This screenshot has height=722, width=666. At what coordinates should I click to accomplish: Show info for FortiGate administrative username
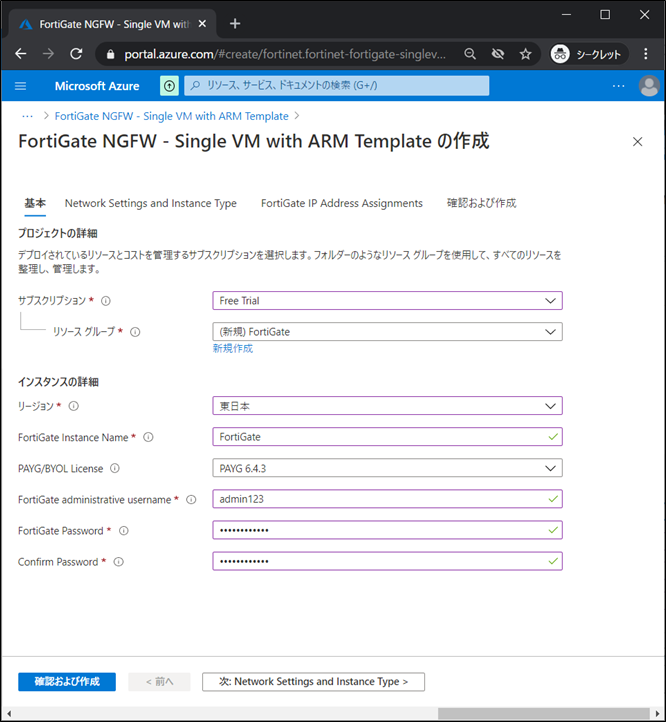coord(191,500)
